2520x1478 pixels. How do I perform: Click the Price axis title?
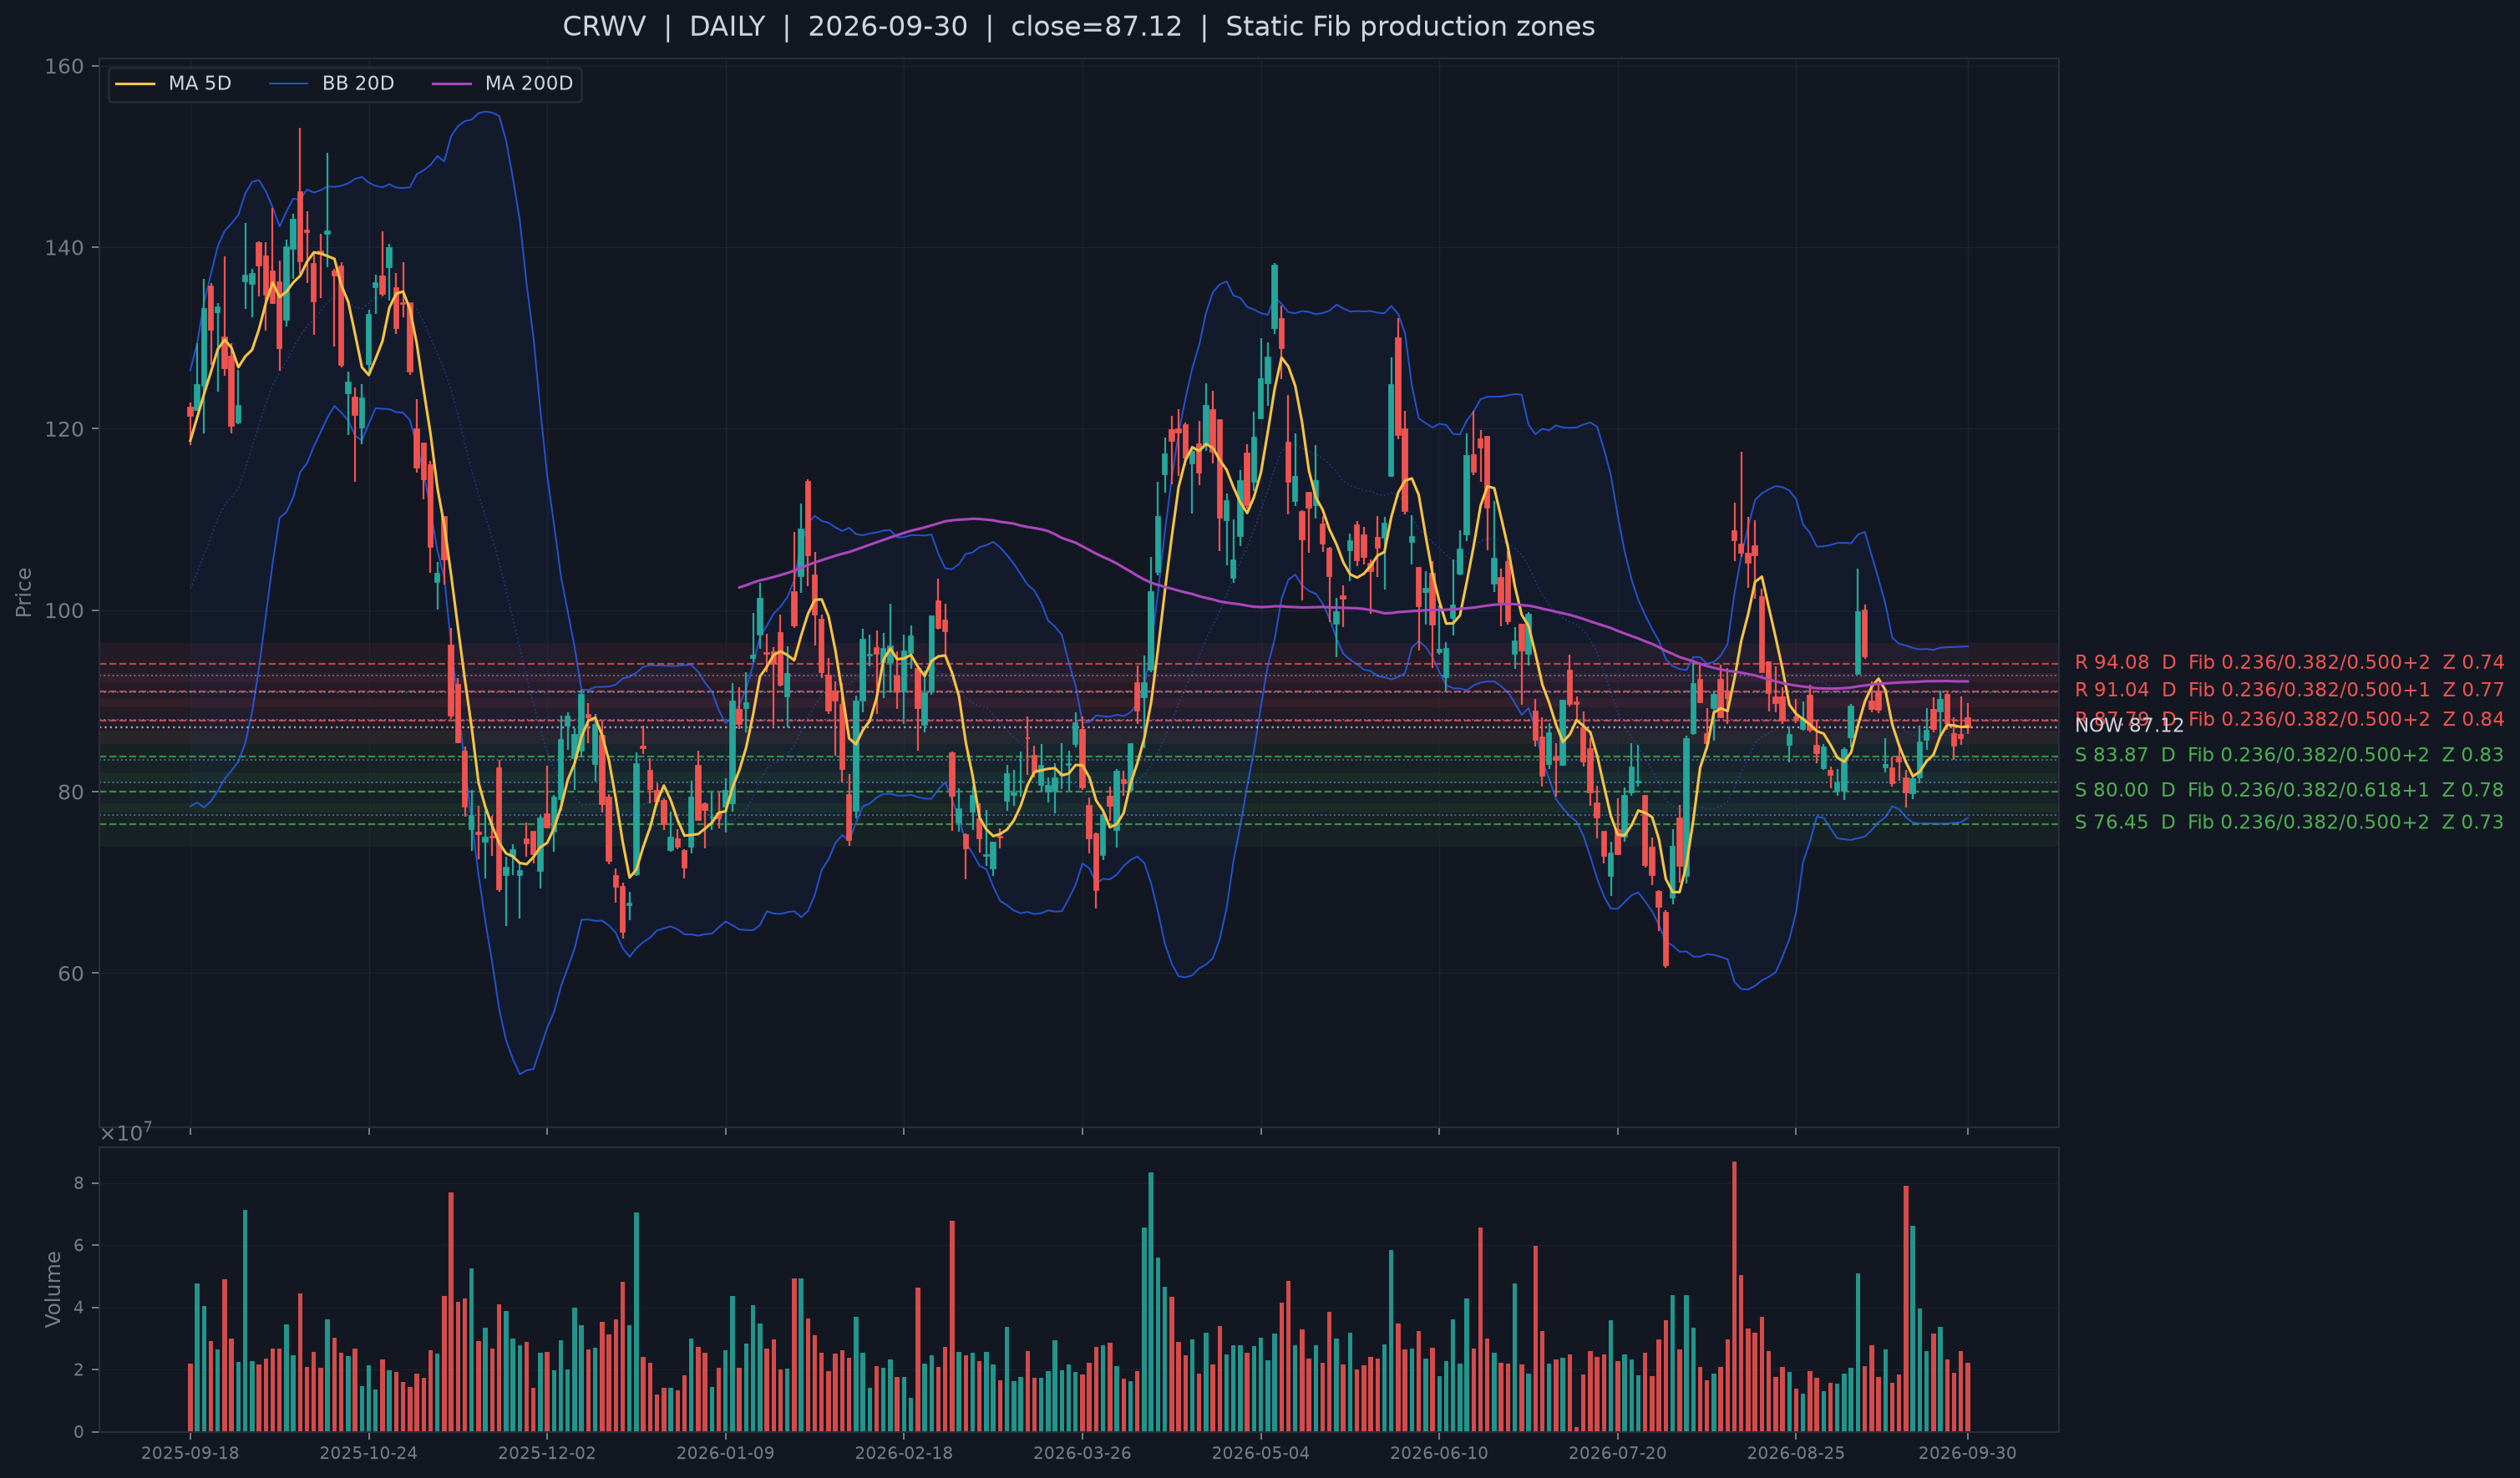[24, 592]
